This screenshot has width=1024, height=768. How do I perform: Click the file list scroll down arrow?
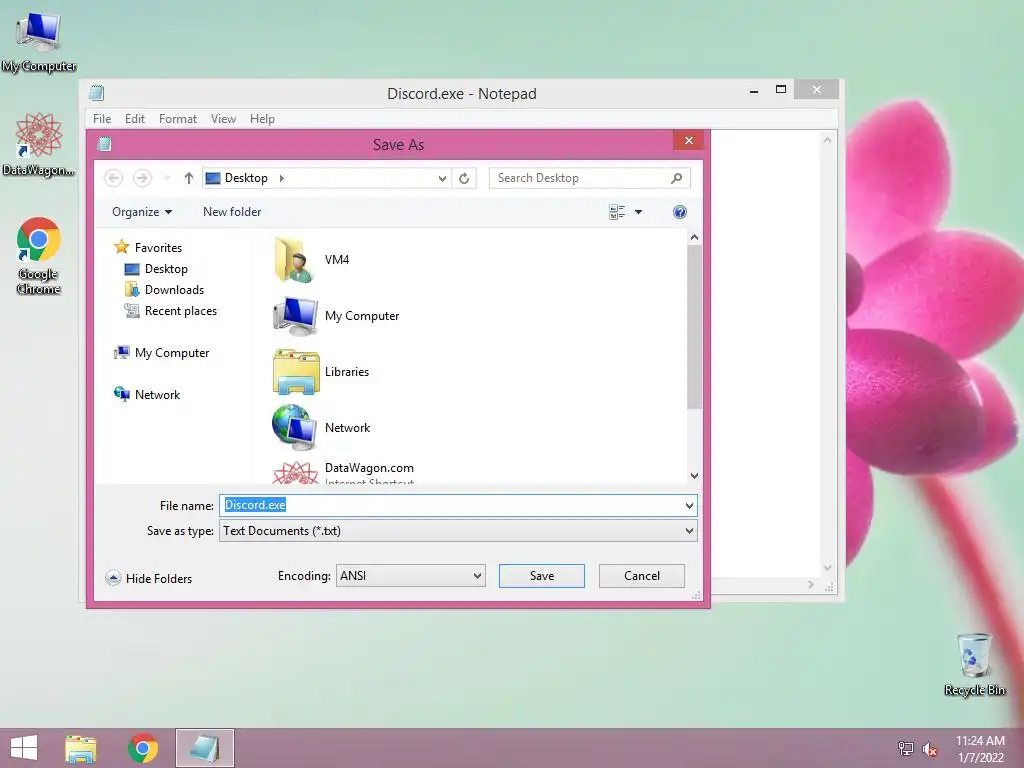(x=694, y=476)
